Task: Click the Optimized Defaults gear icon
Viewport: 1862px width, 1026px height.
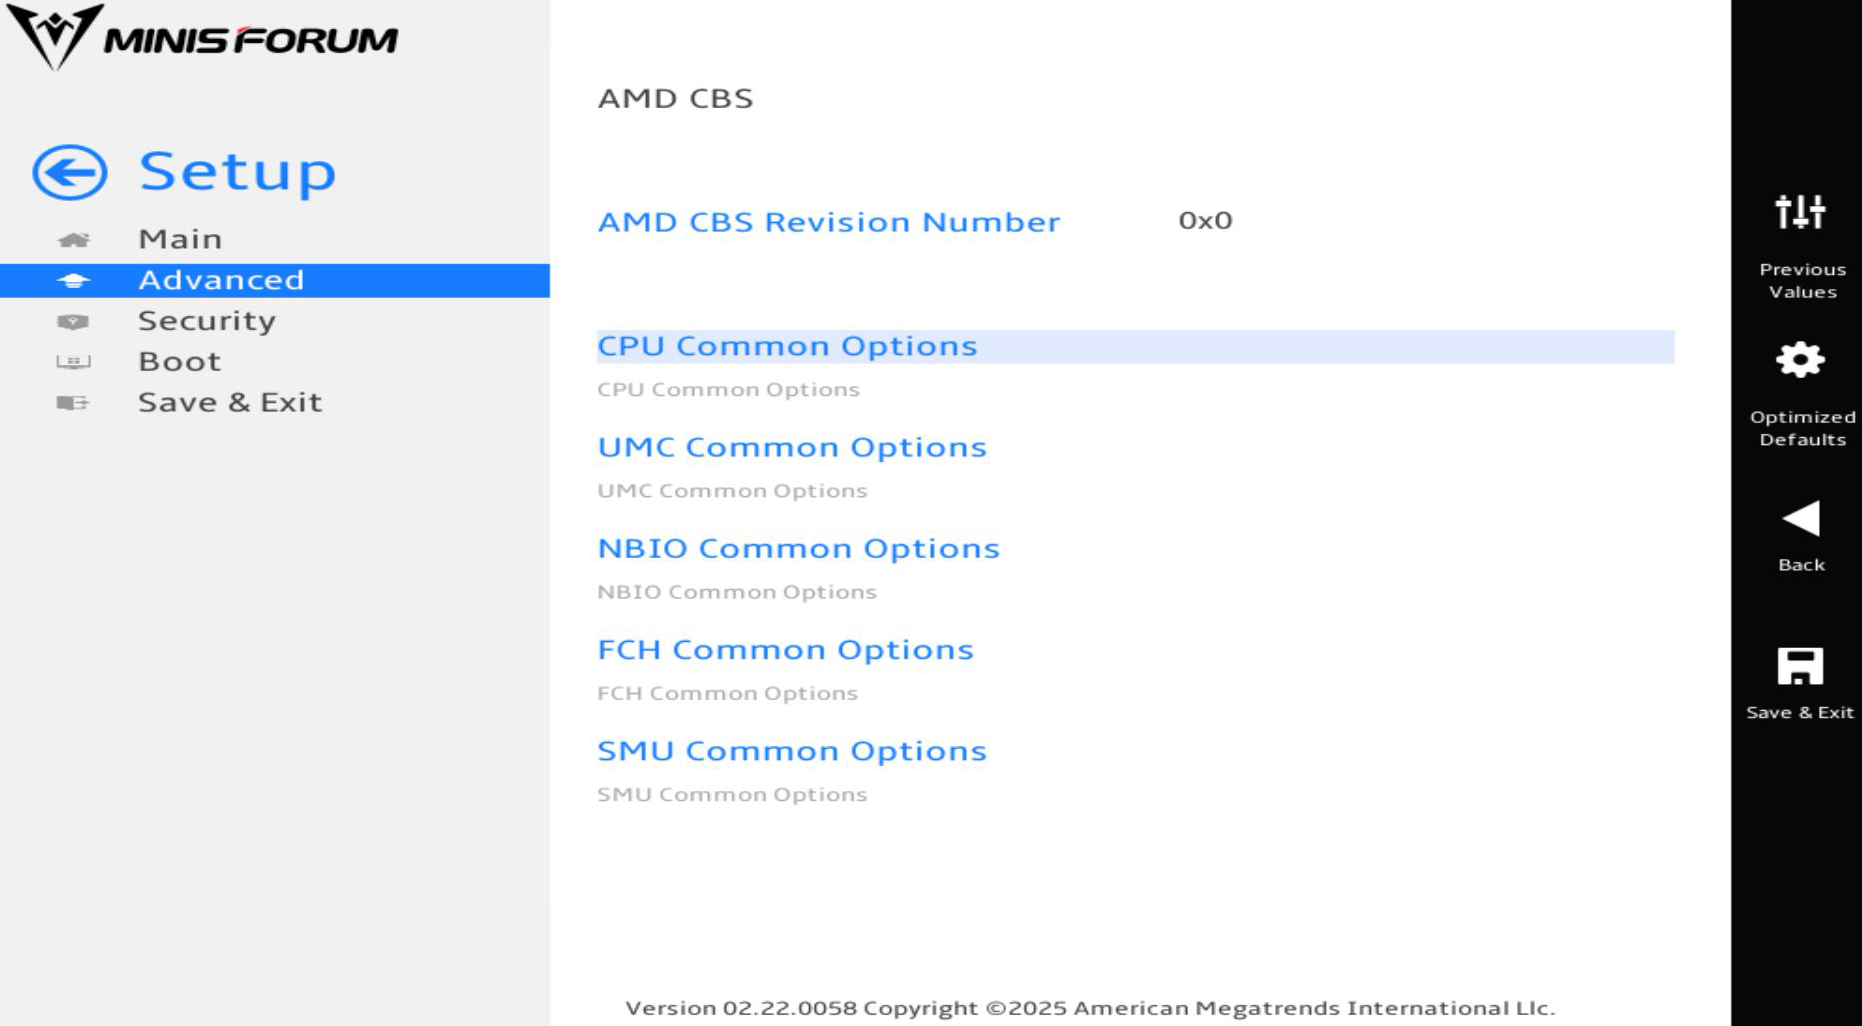Action: click(x=1800, y=360)
